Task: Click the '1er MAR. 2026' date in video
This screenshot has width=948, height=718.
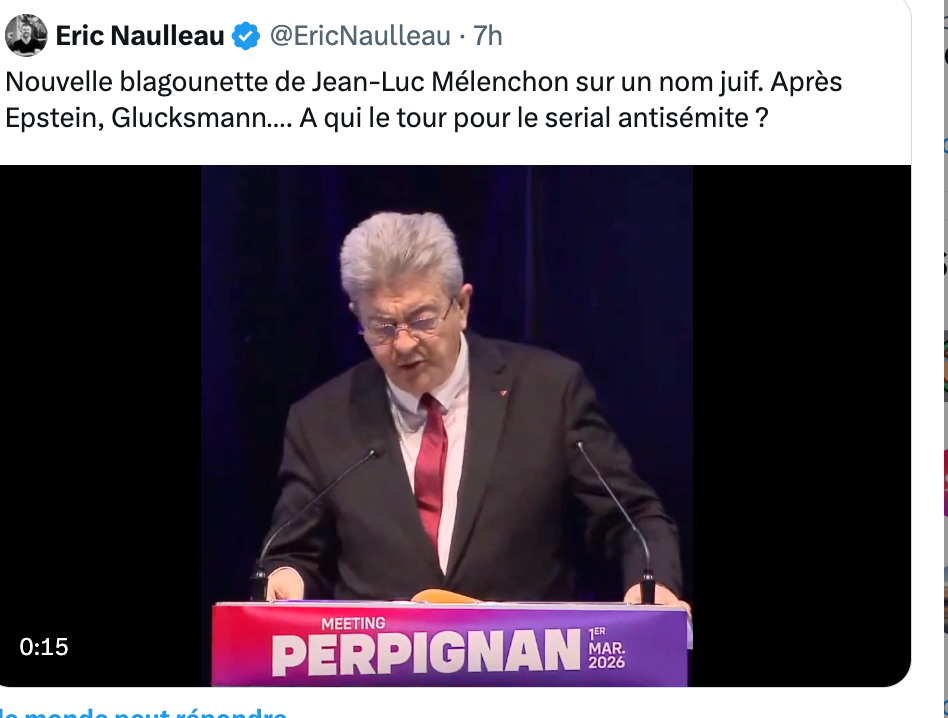Action: coord(606,648)
